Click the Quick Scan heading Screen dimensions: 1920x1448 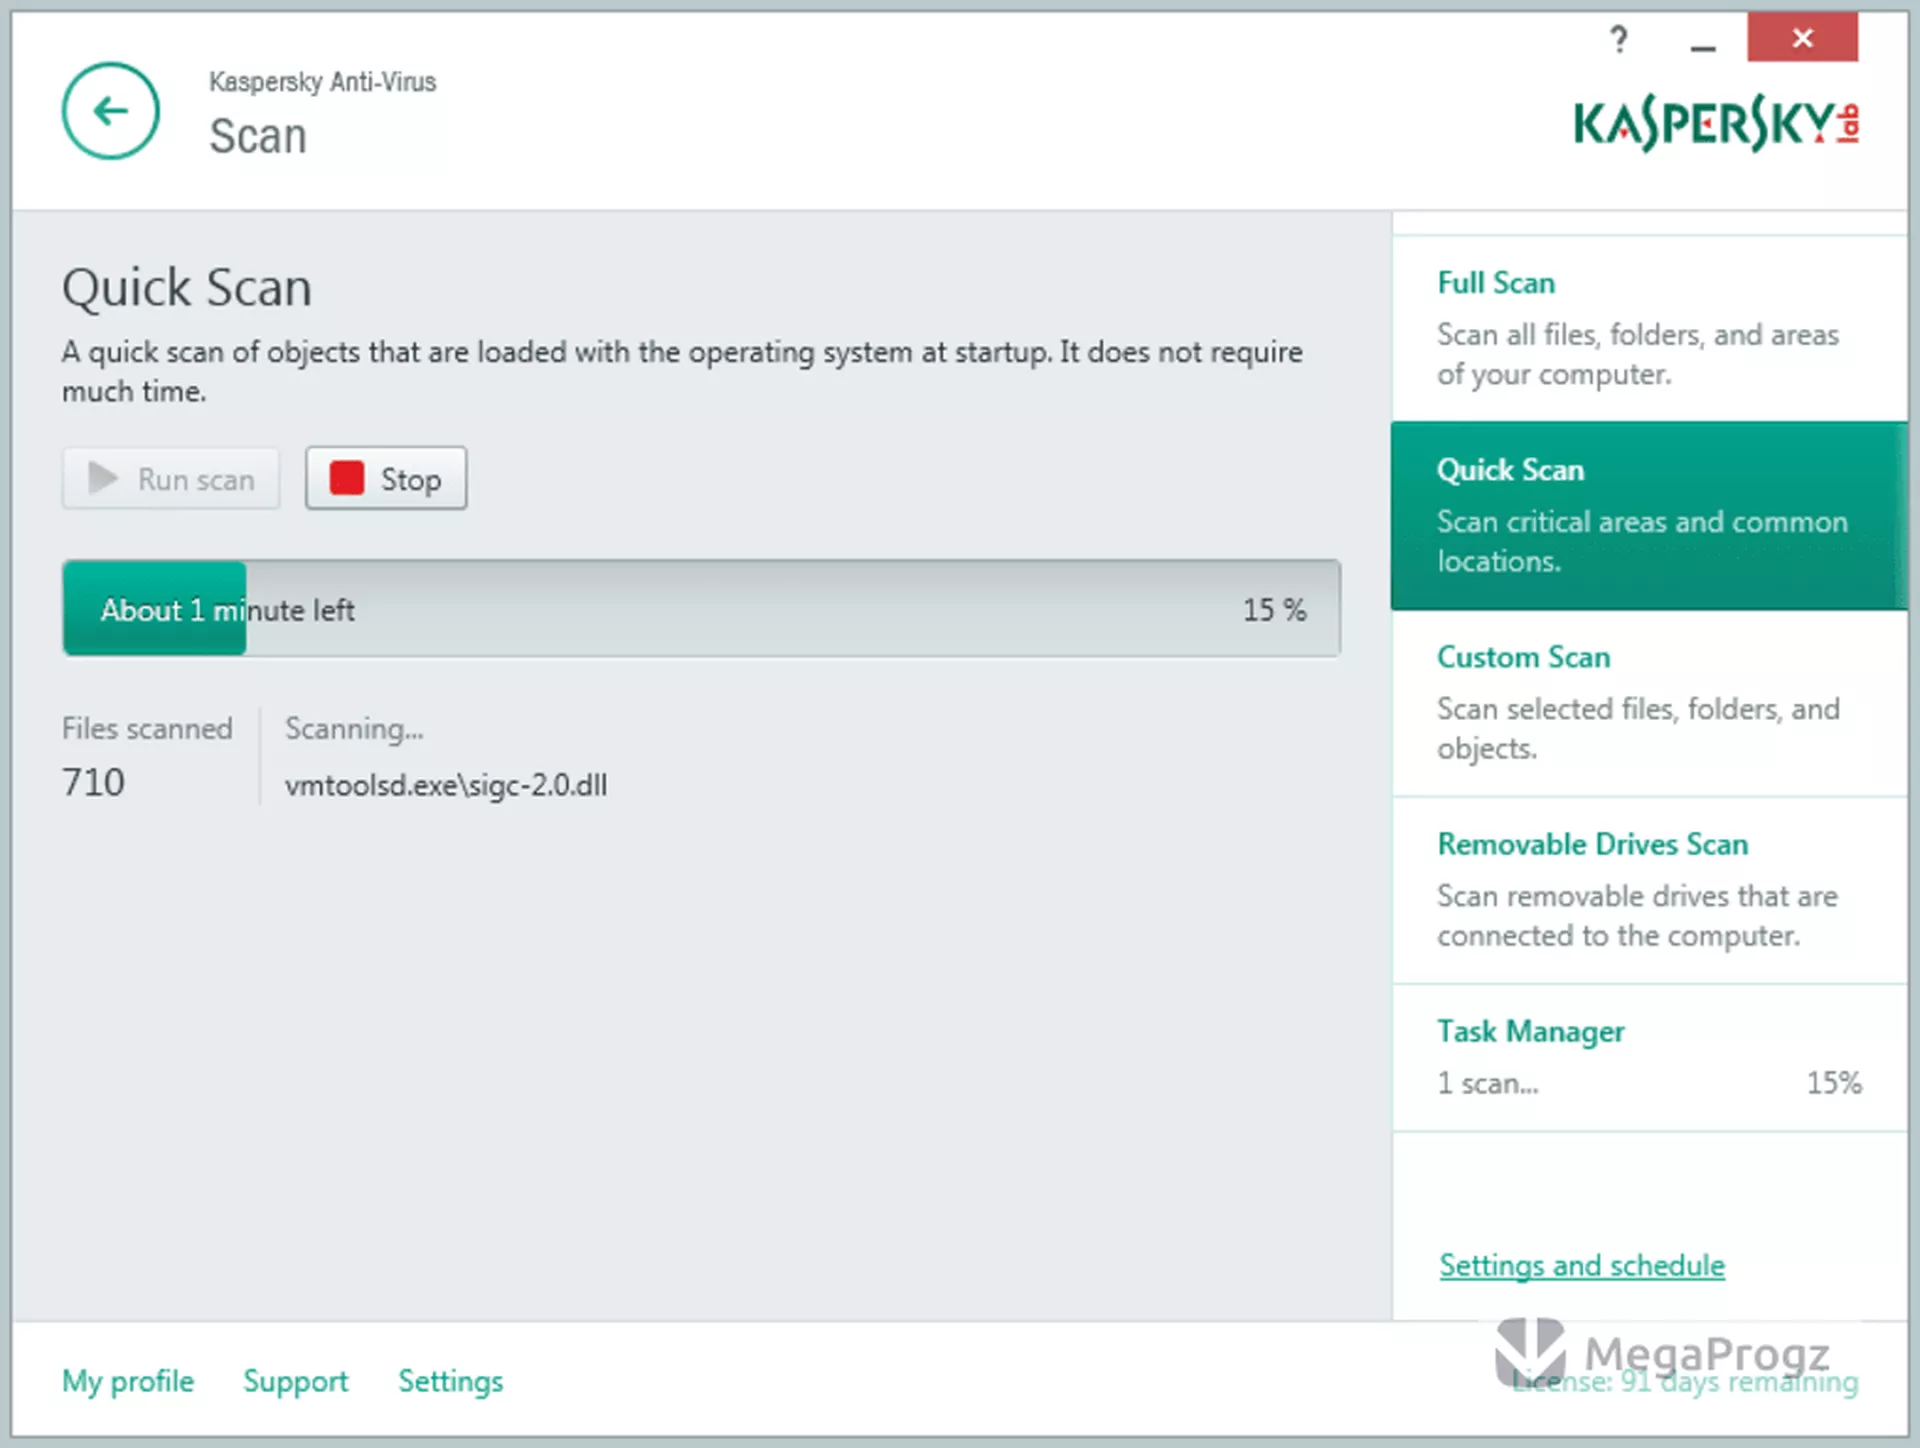[x=187, y=288]
